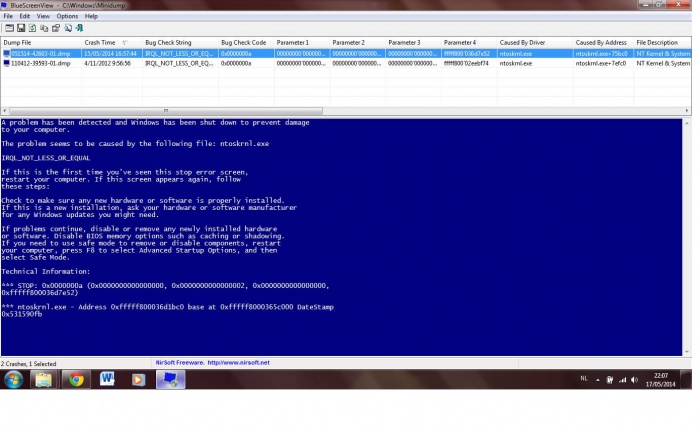Open the File menu
Image resolution: width=700 pixels, height=432 pixels.
[x=8, y=16]
